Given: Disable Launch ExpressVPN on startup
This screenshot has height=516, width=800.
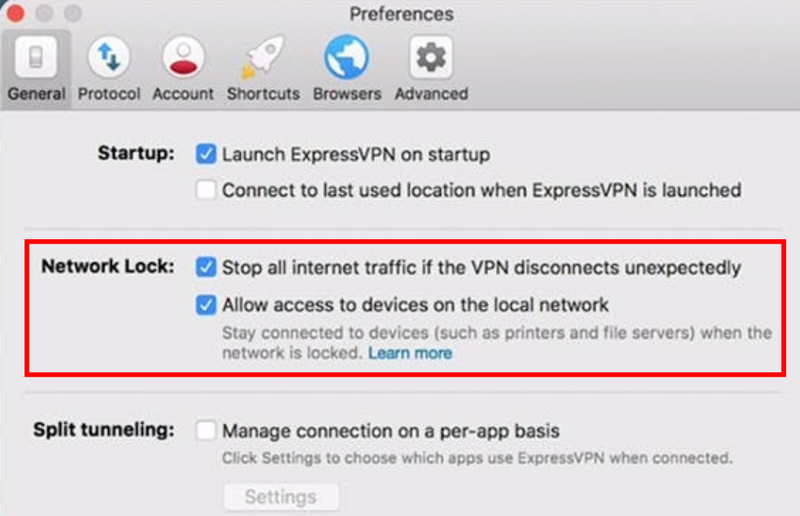Looking at the screenshot, I should point(206,154).
